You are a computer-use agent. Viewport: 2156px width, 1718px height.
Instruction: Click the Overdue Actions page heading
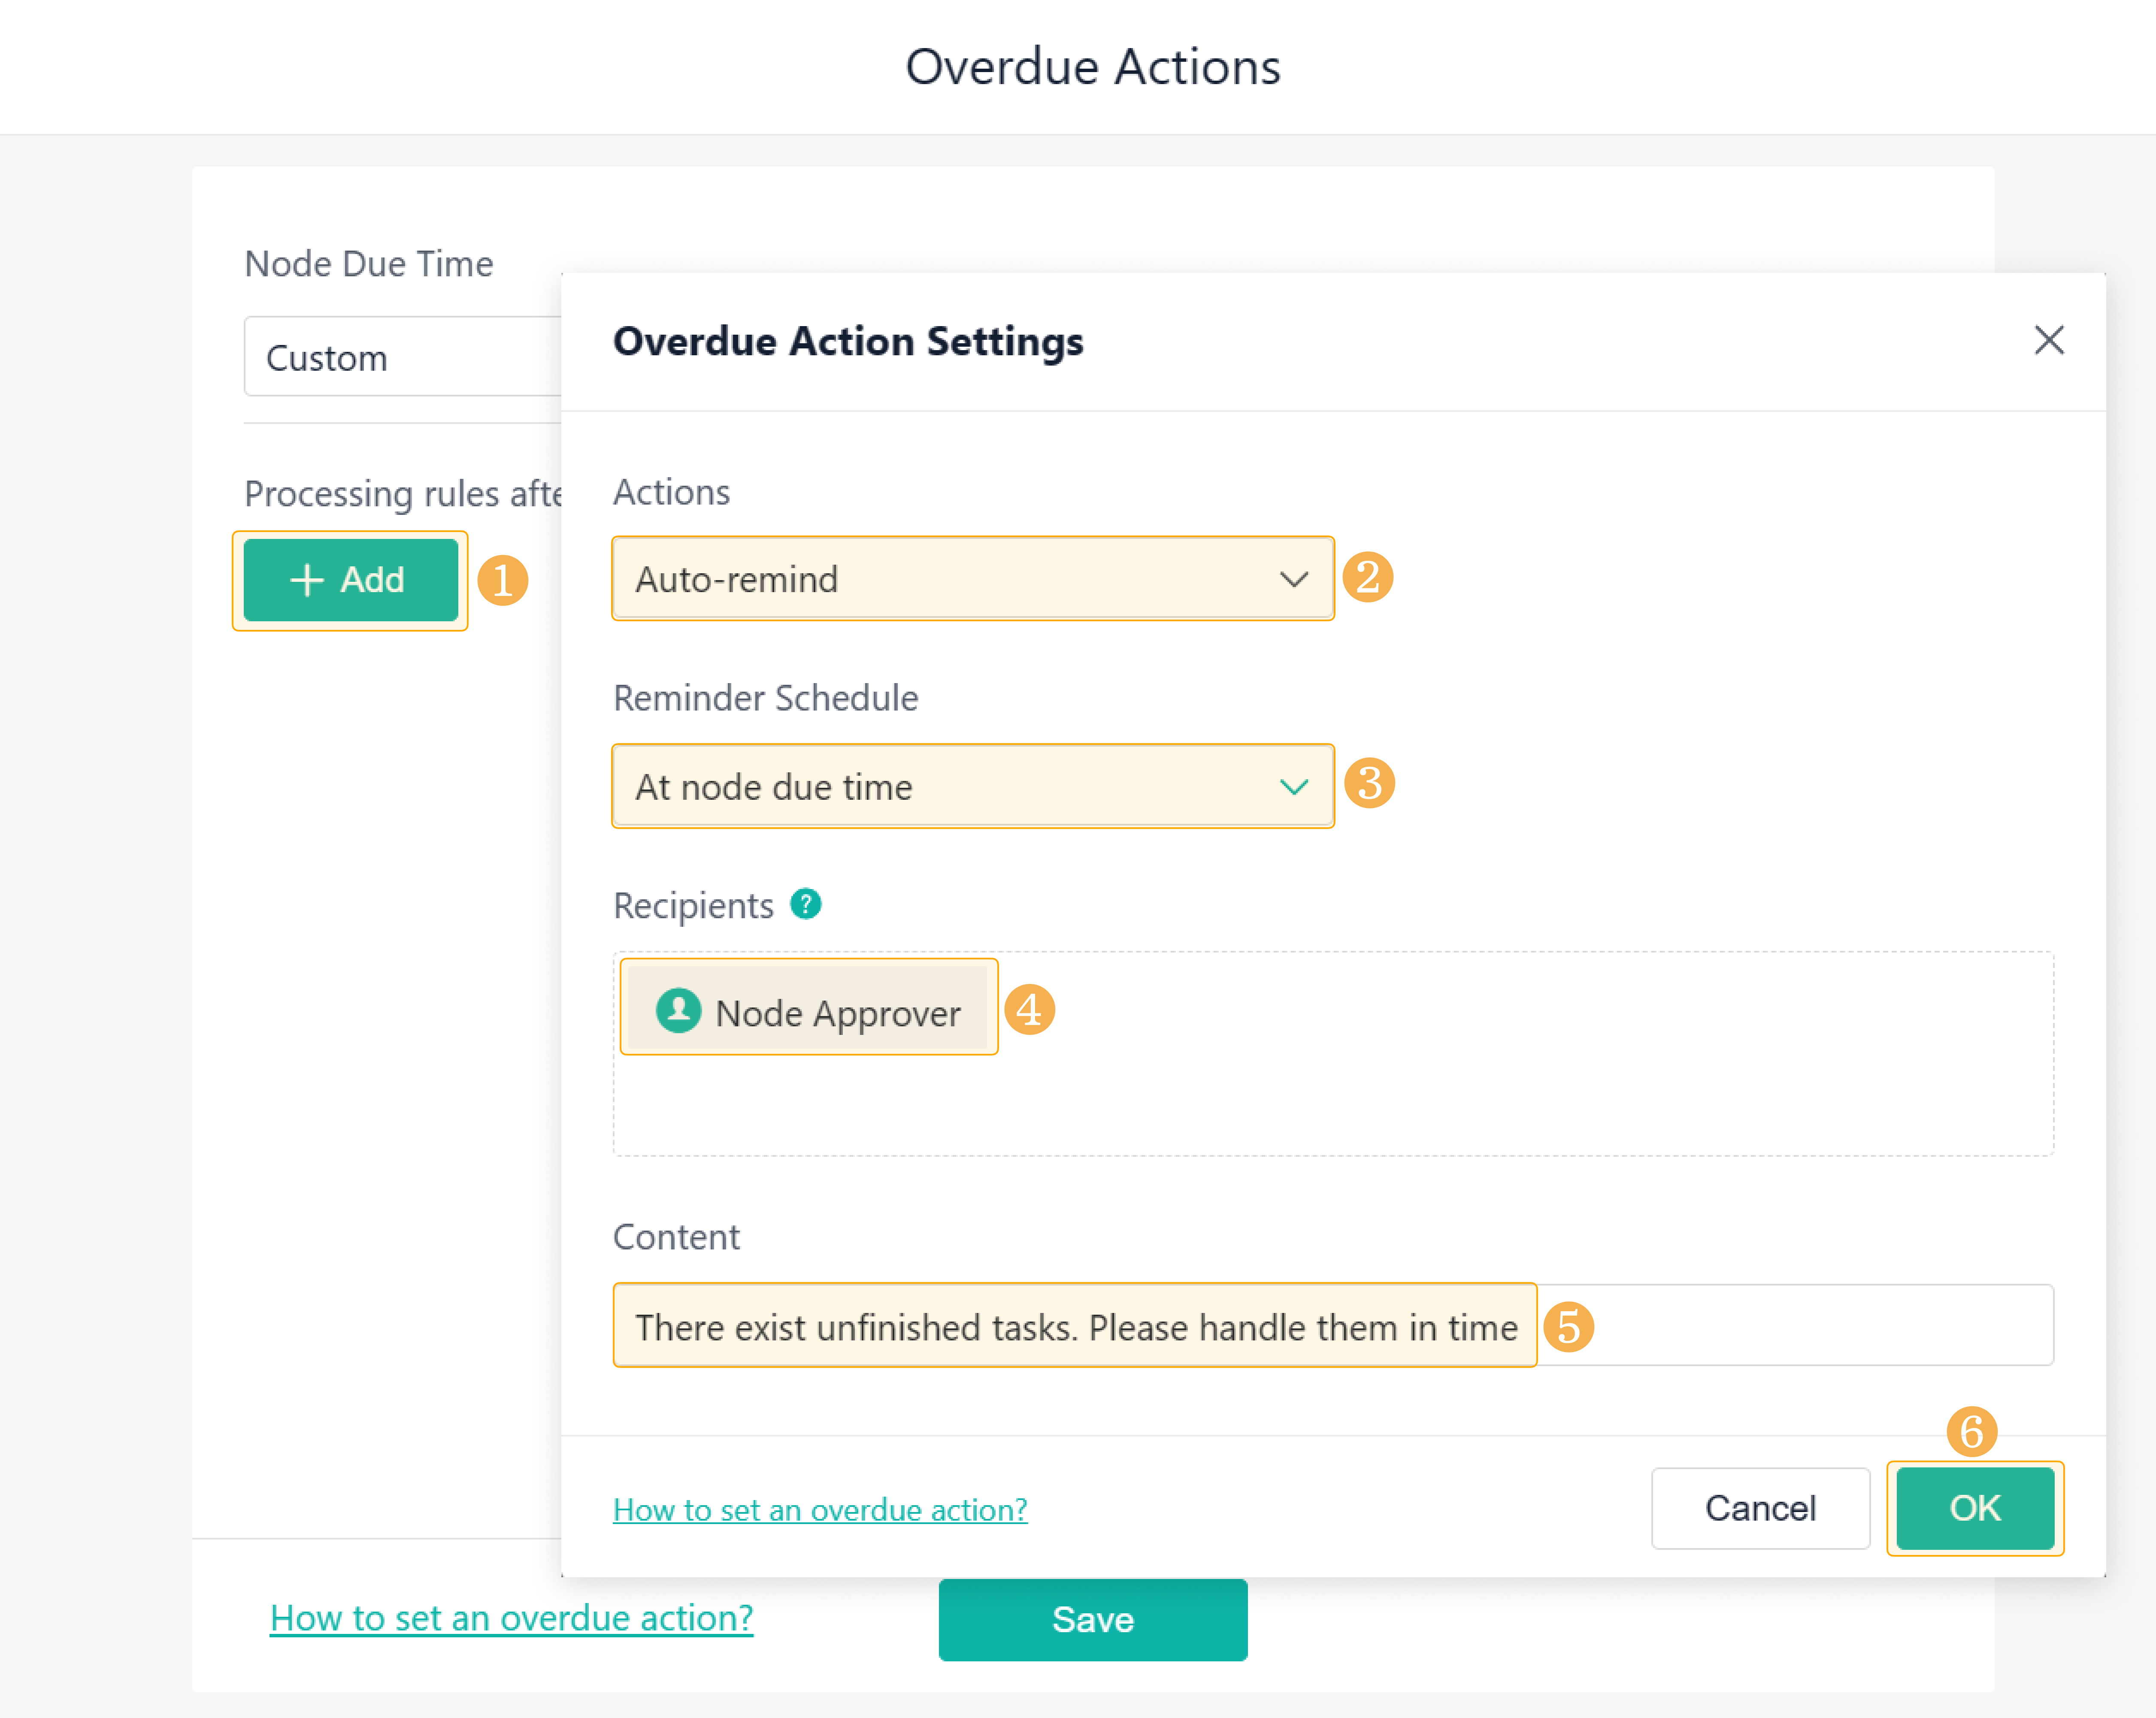click(x=1093, y=67)
